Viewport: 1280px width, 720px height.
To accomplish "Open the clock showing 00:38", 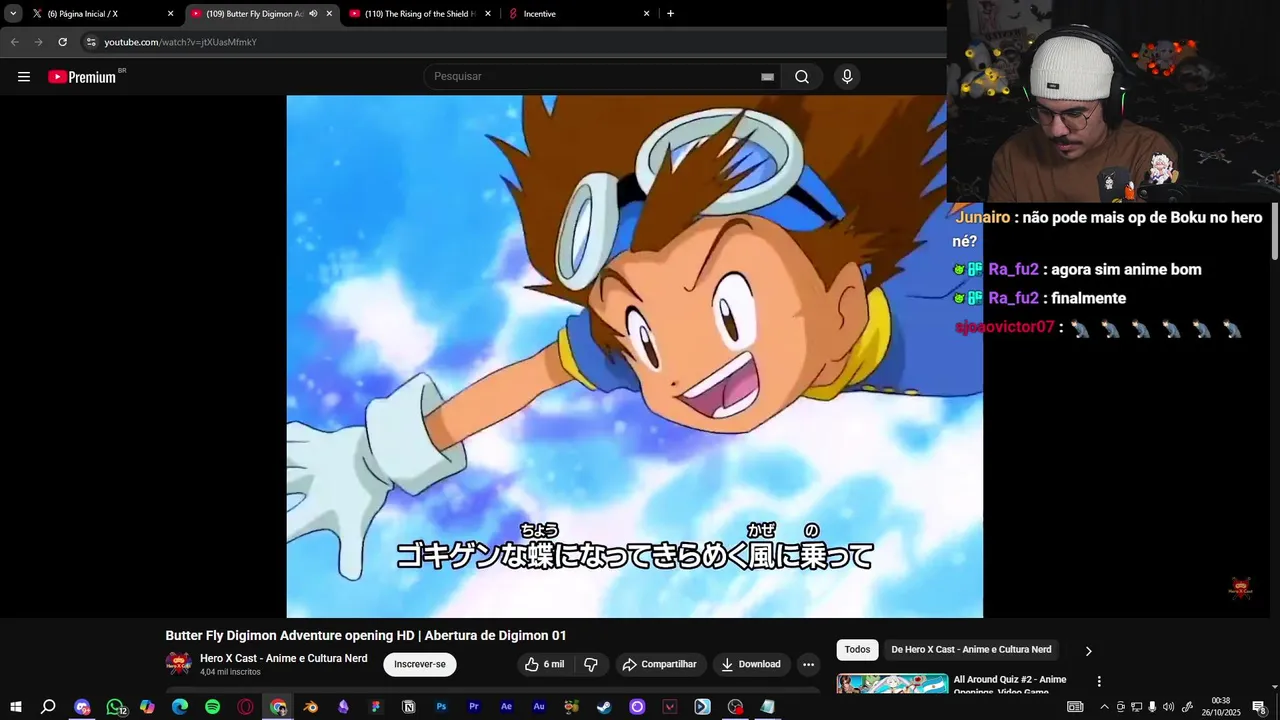I will click(x=1220, y=707).
